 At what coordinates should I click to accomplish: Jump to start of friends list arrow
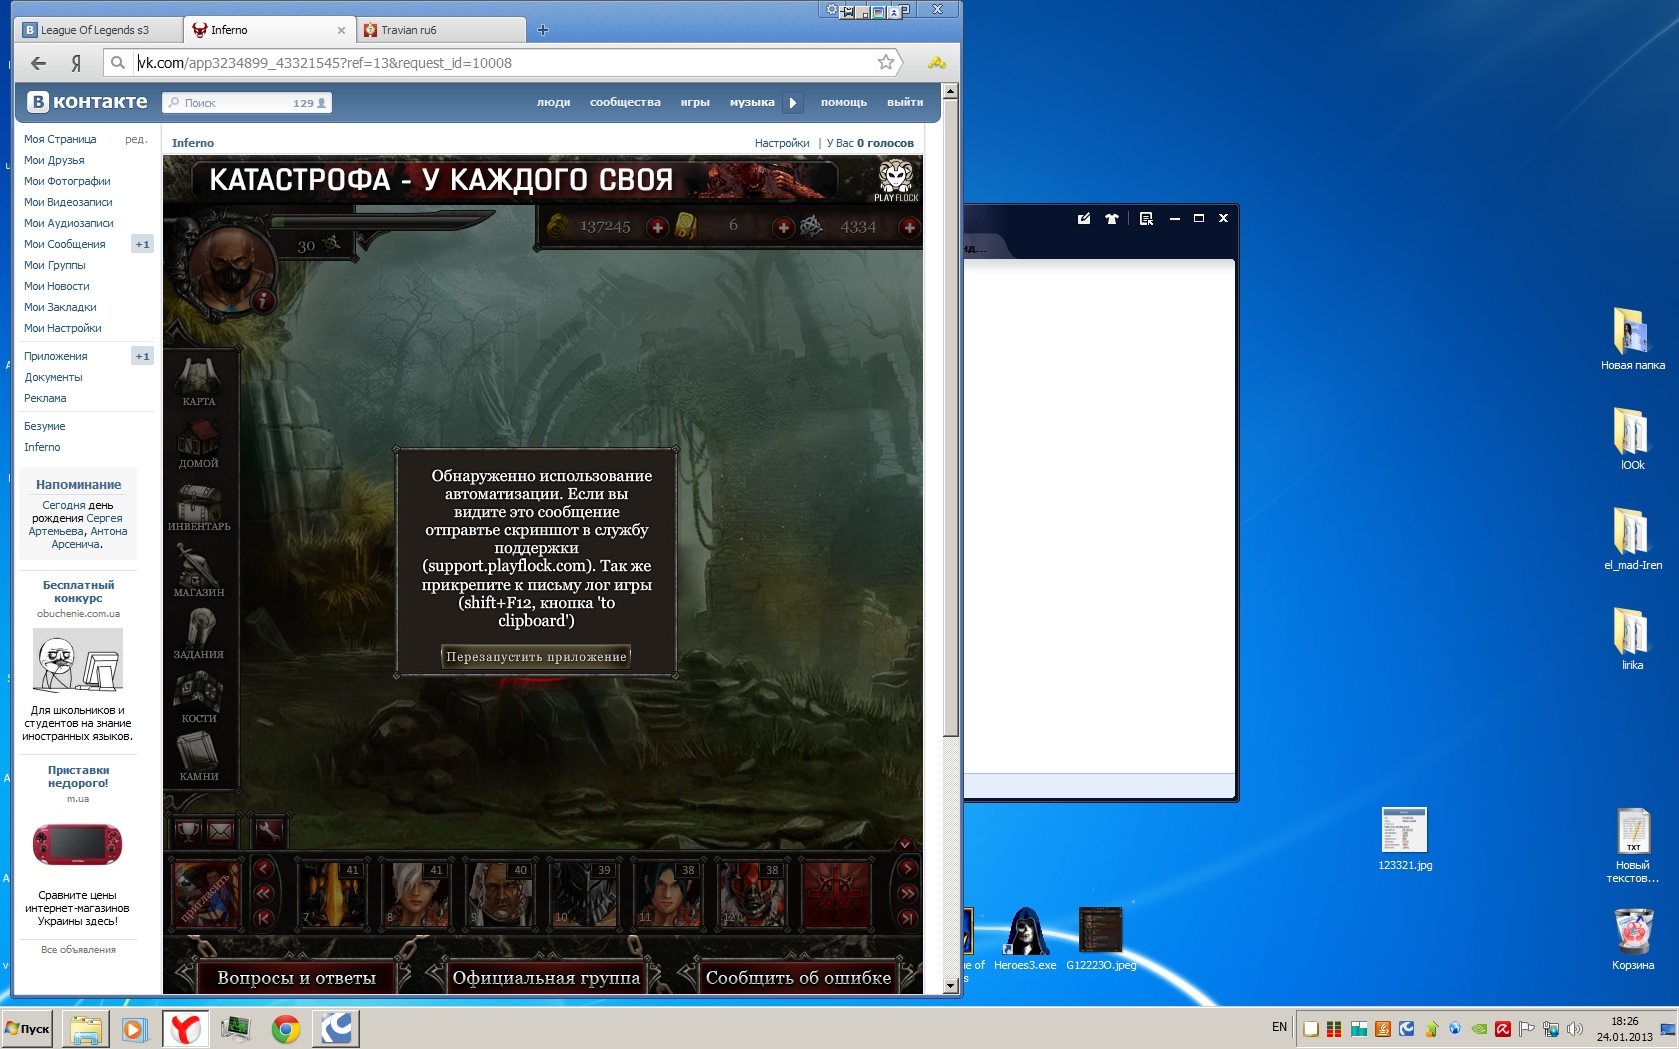pos(264,918)
